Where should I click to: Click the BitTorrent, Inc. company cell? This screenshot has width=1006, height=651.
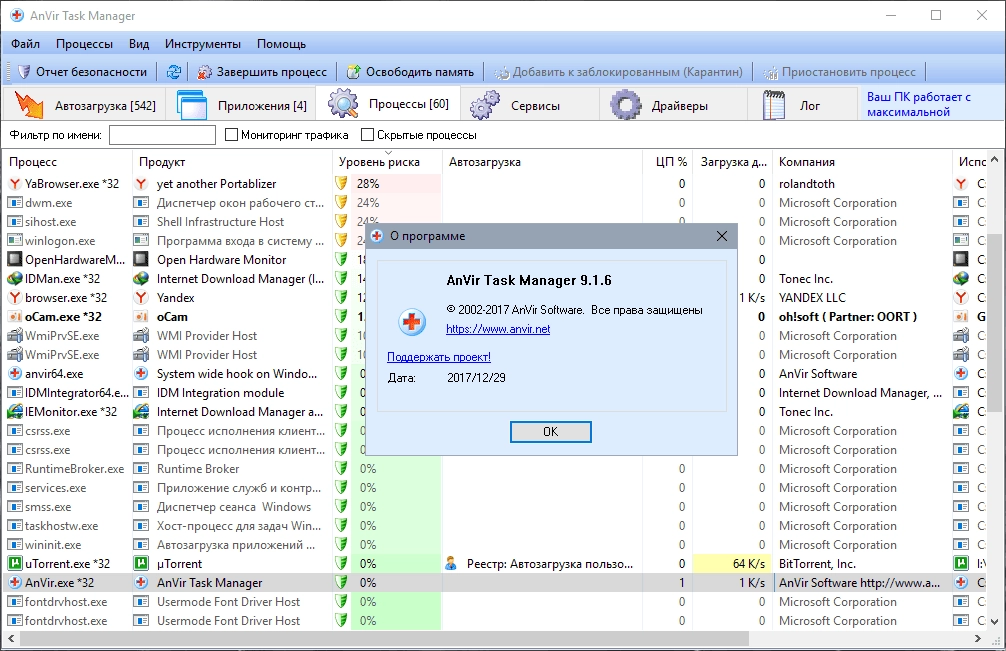[862, 564]
